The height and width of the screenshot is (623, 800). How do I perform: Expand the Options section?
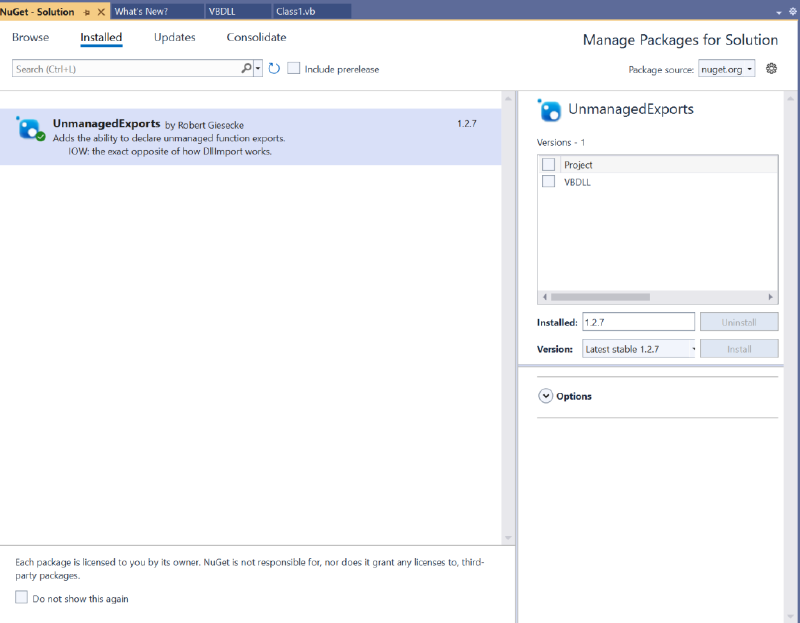pyautogui.click(x=545, y=396)
